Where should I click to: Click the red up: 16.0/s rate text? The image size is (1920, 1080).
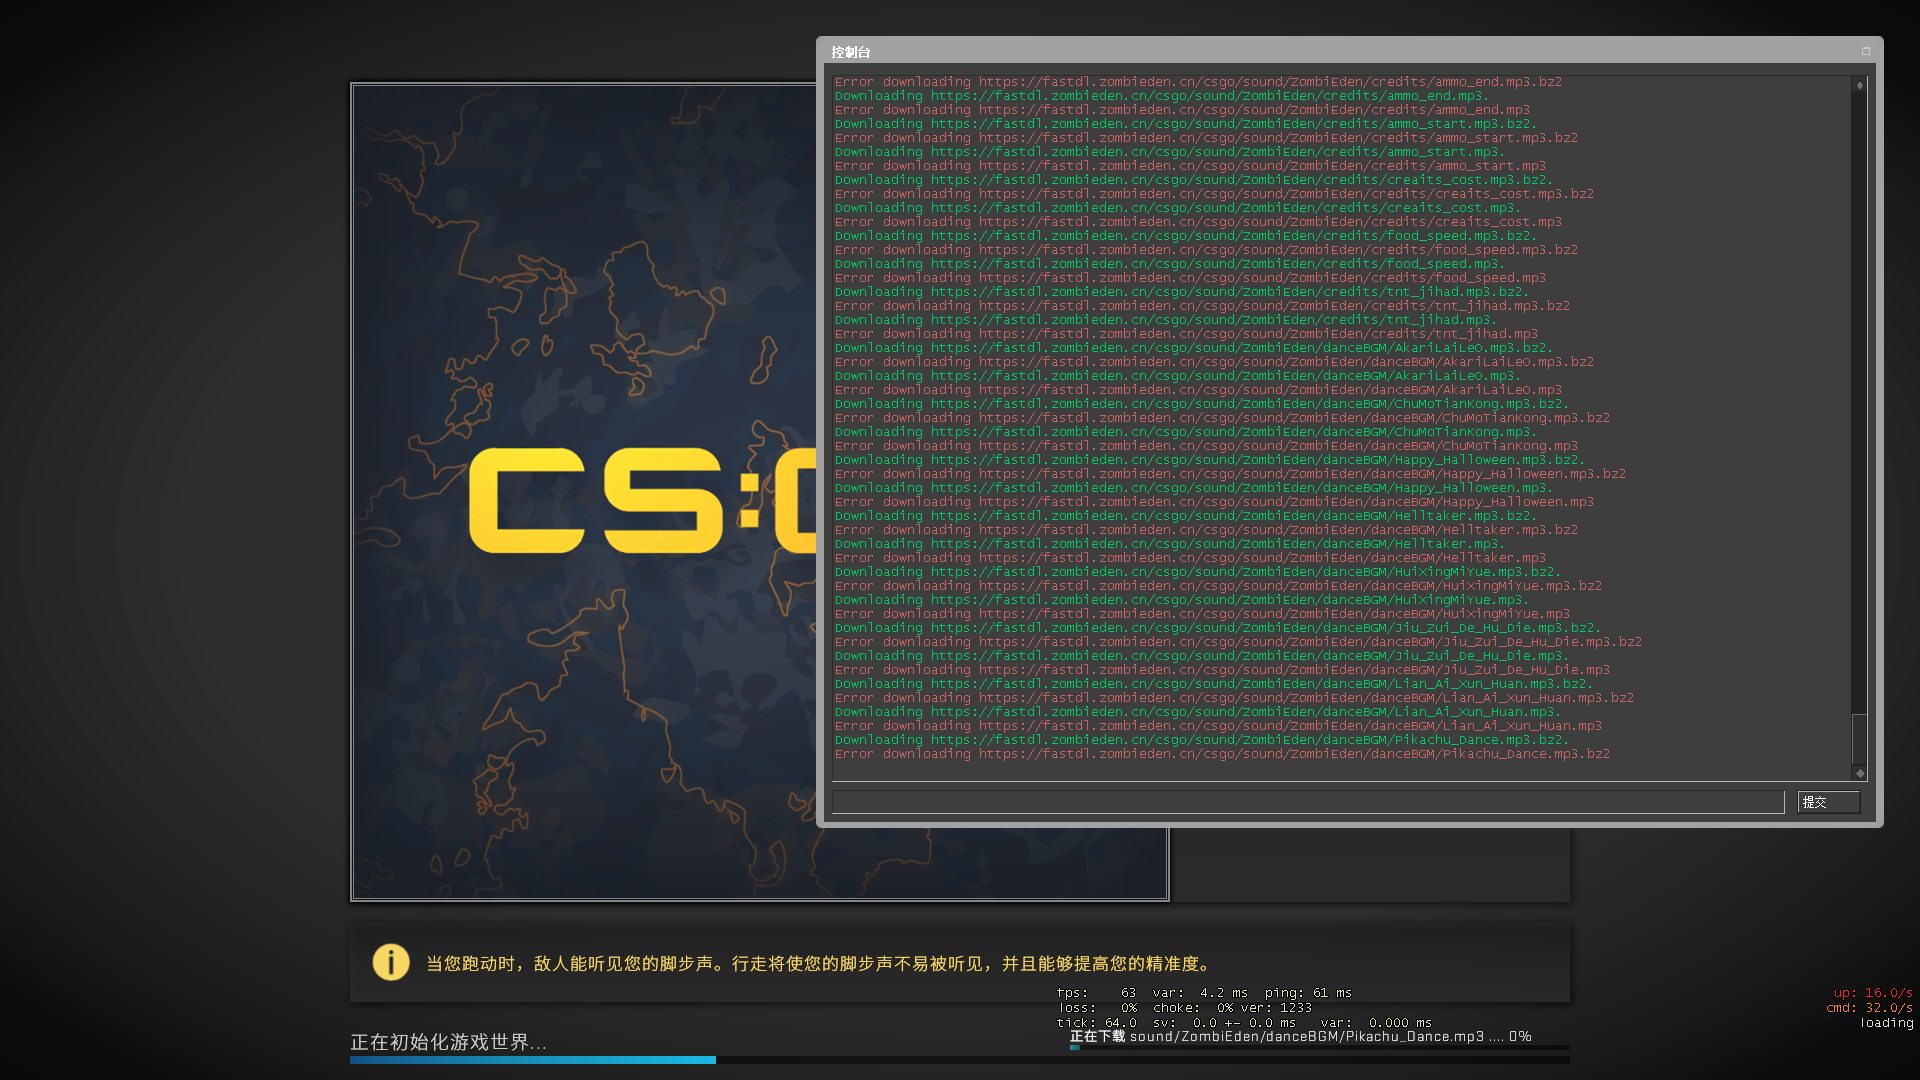(1873, 993)
